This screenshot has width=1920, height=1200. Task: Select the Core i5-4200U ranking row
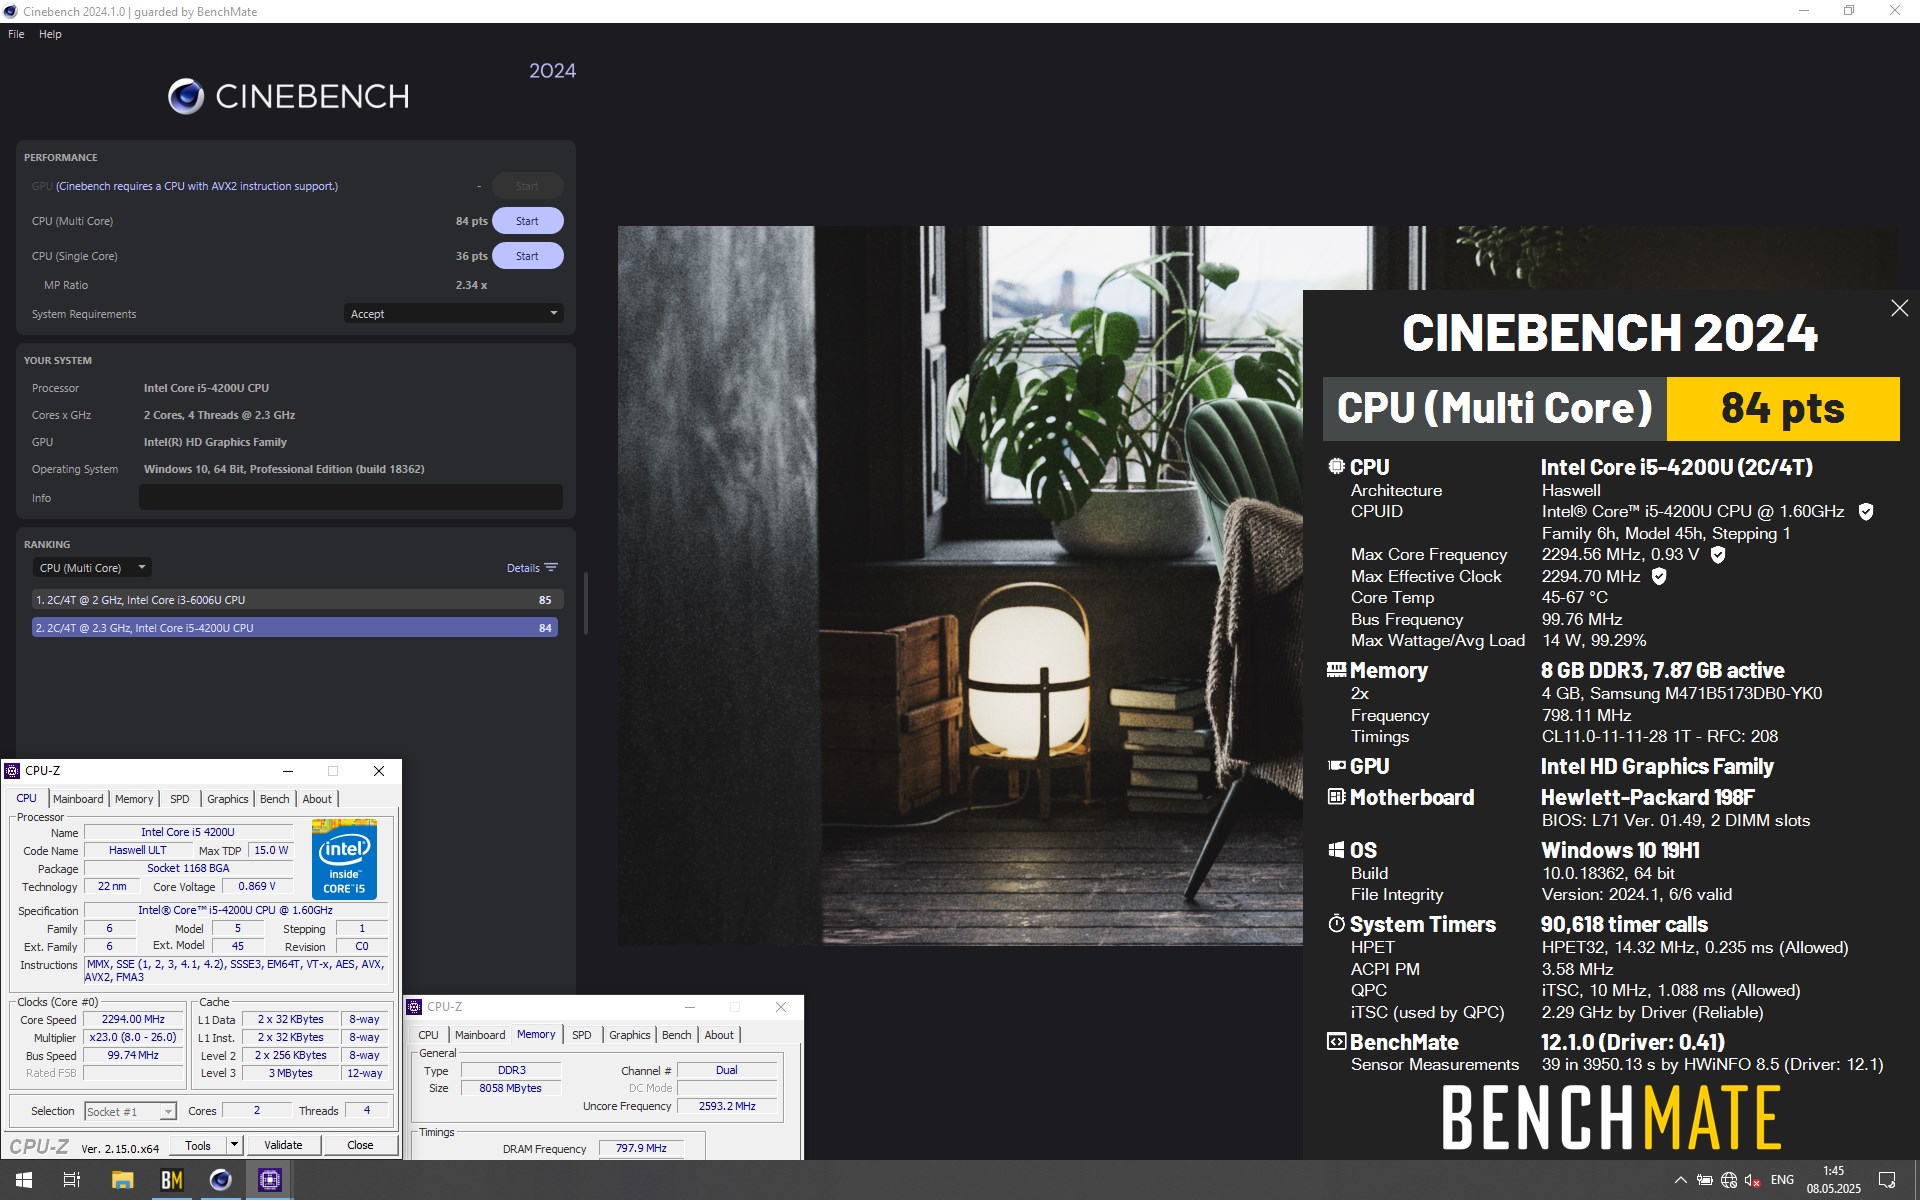[295, 628]
